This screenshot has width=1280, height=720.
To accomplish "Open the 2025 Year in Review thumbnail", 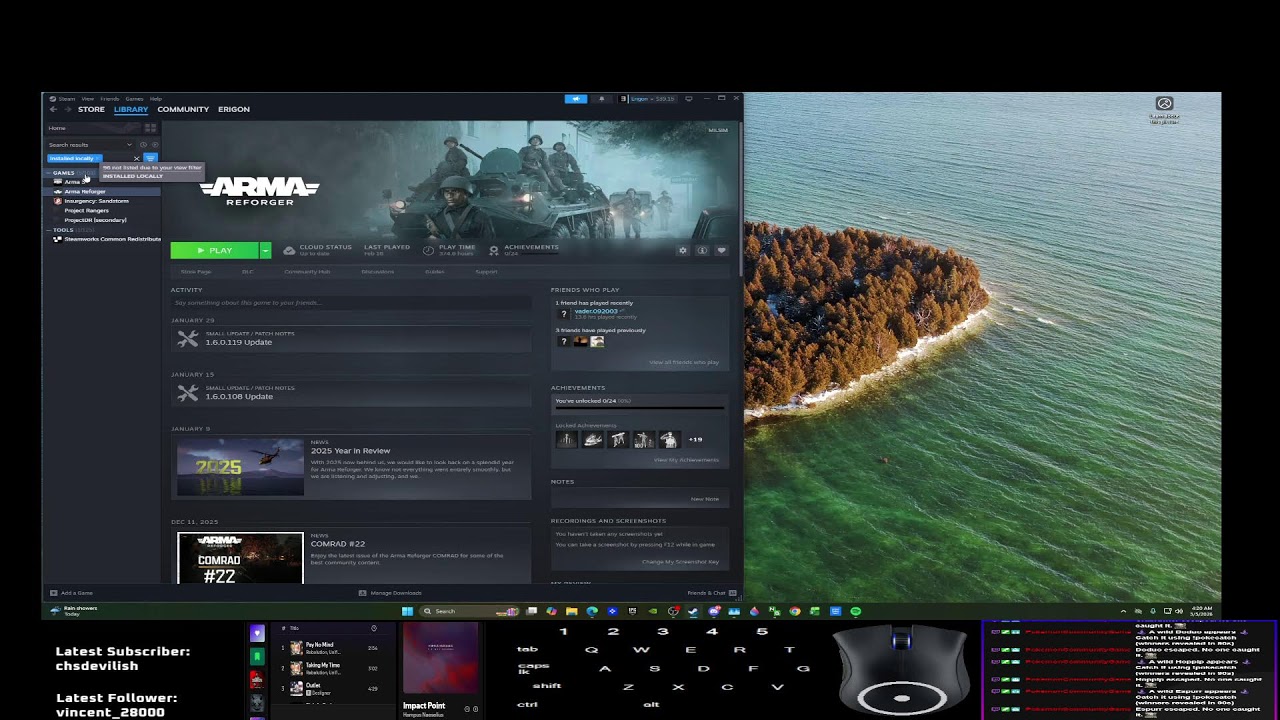I will [x=240, y=467].
